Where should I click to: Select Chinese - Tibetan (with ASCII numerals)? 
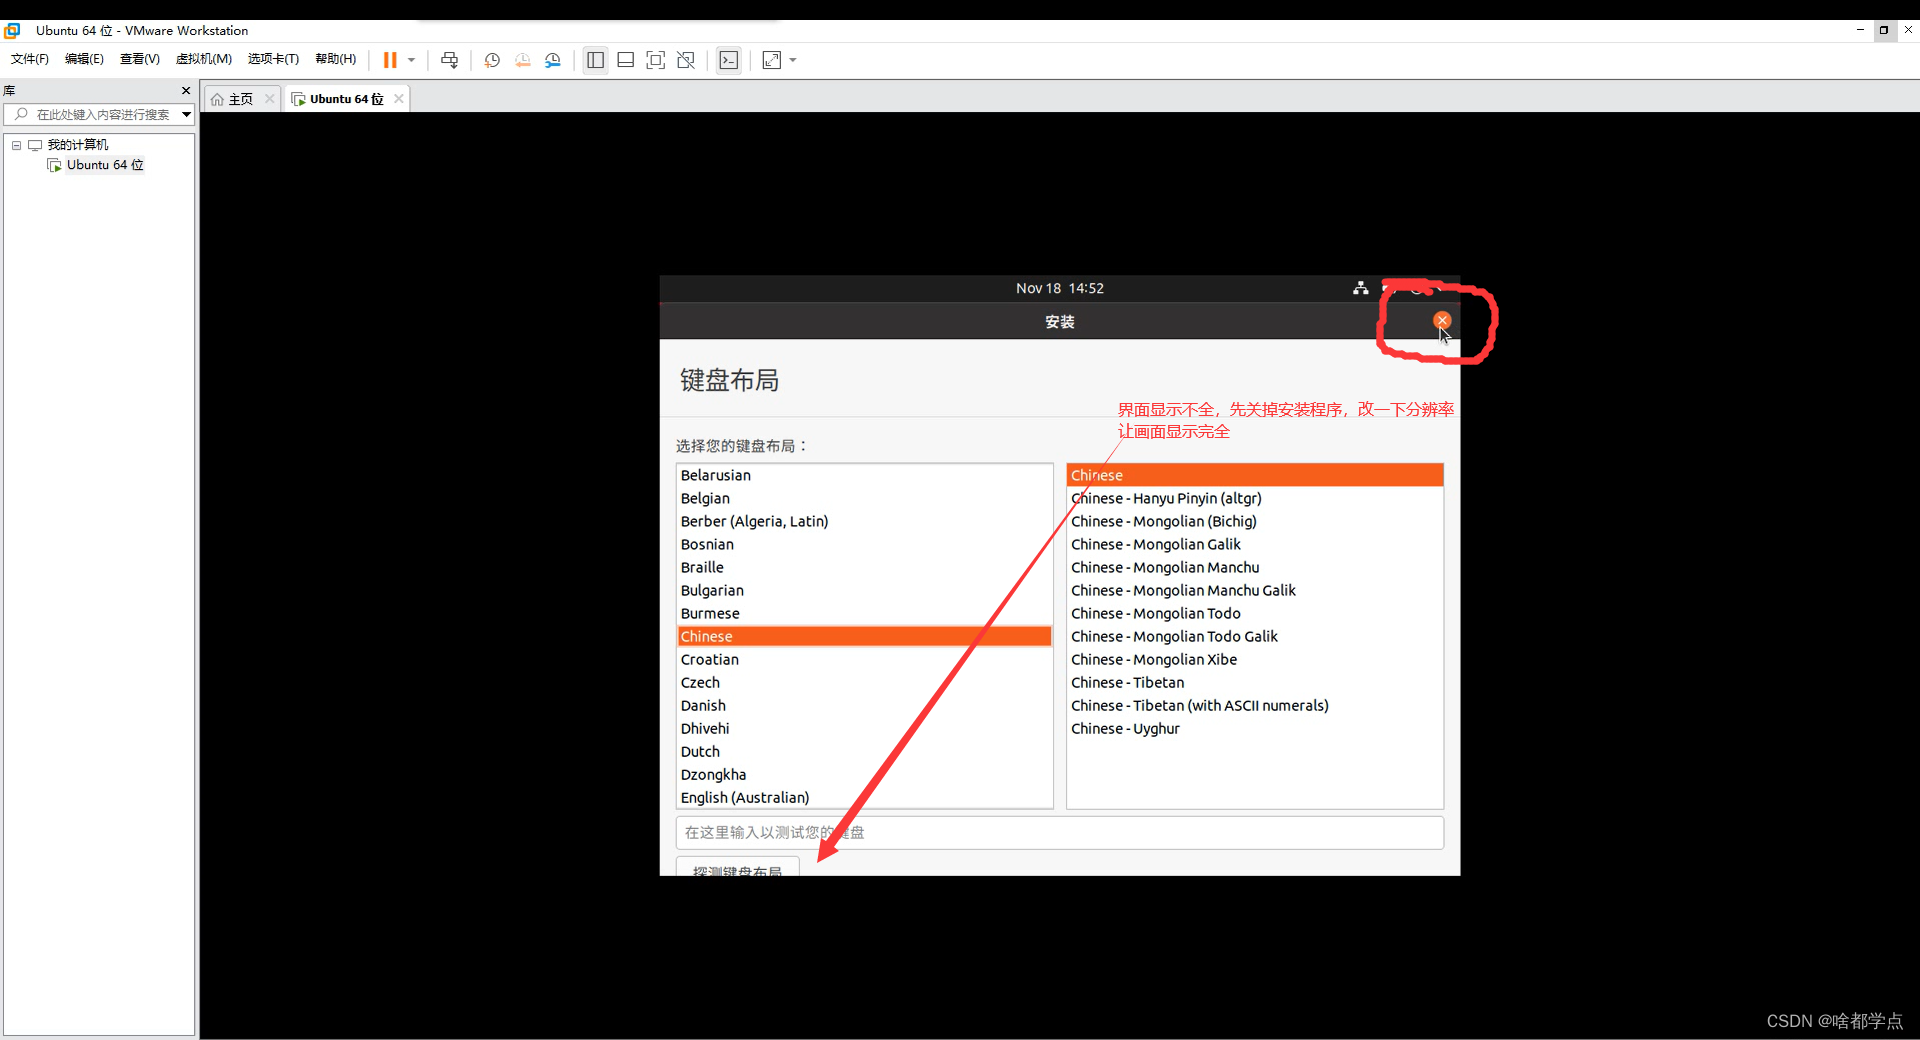[1255, 705]
